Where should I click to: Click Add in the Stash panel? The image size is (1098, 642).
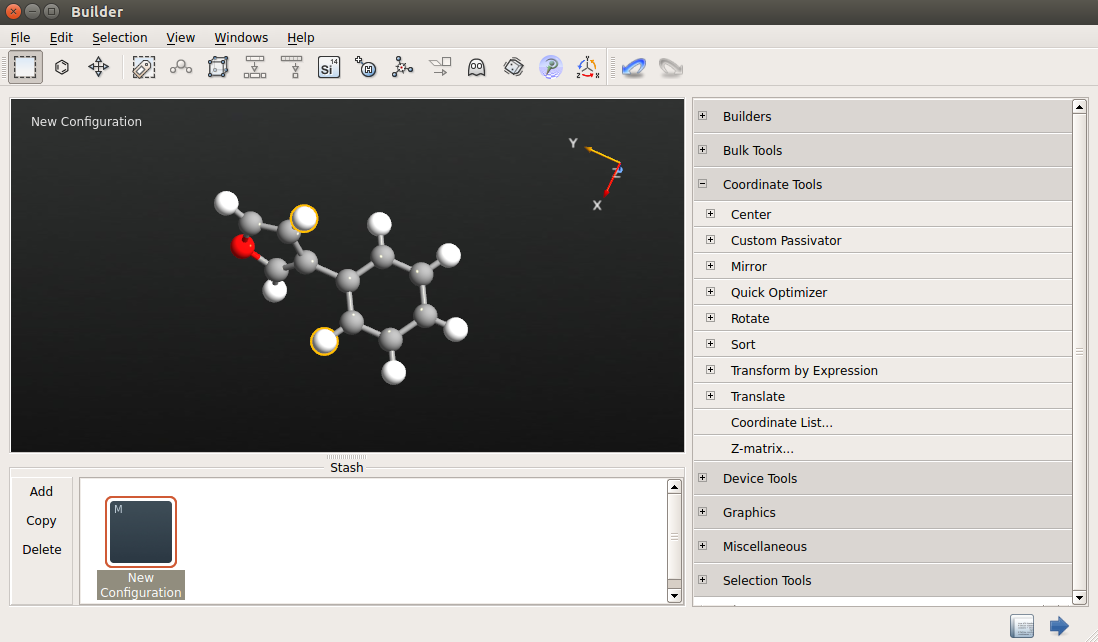pos(41,491)
